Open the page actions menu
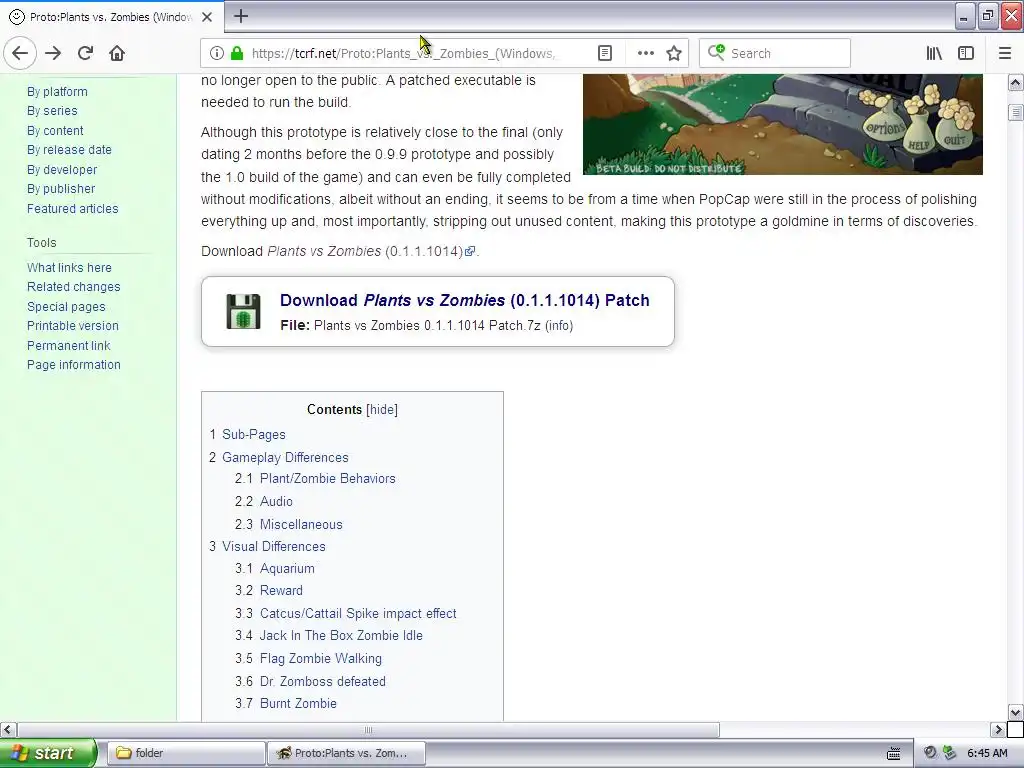The image size is (1024, 768). pos(645,54)
